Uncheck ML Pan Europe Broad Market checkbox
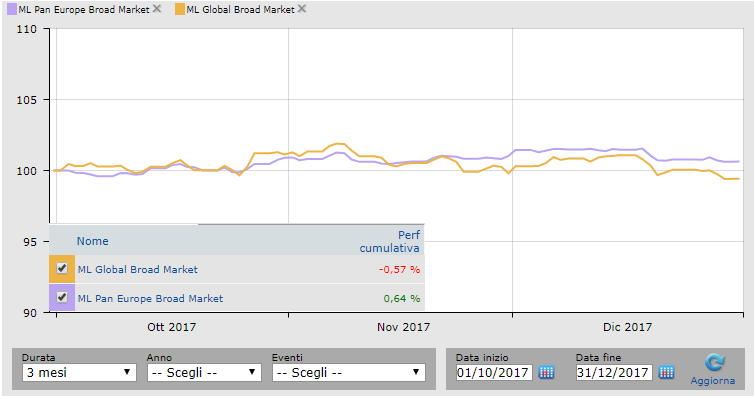 pos(62,297)
